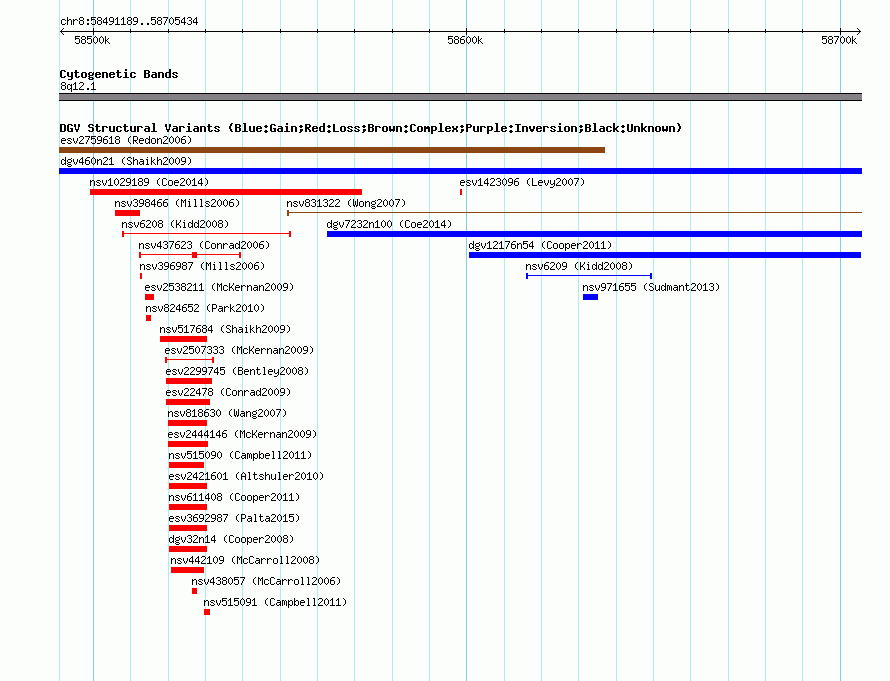Open esv22478 (Conrad2009) variant label
Screen dimensions: 890x681
click(x=228, y=392)
